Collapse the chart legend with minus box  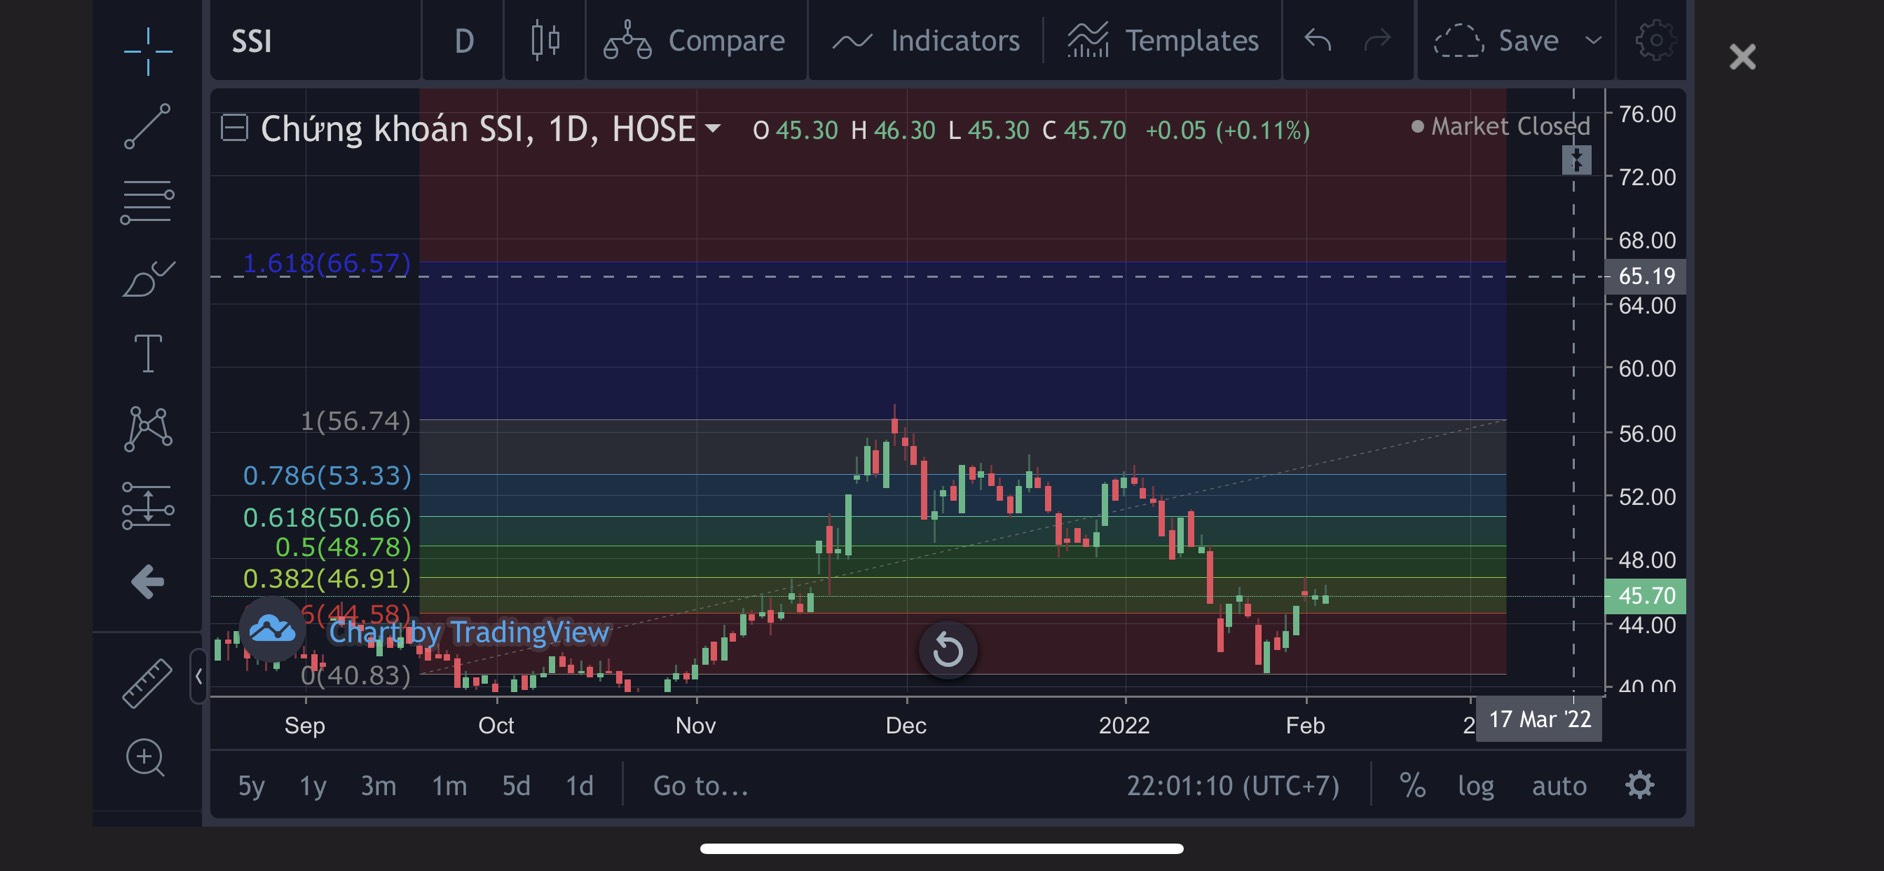pos(234,128)
